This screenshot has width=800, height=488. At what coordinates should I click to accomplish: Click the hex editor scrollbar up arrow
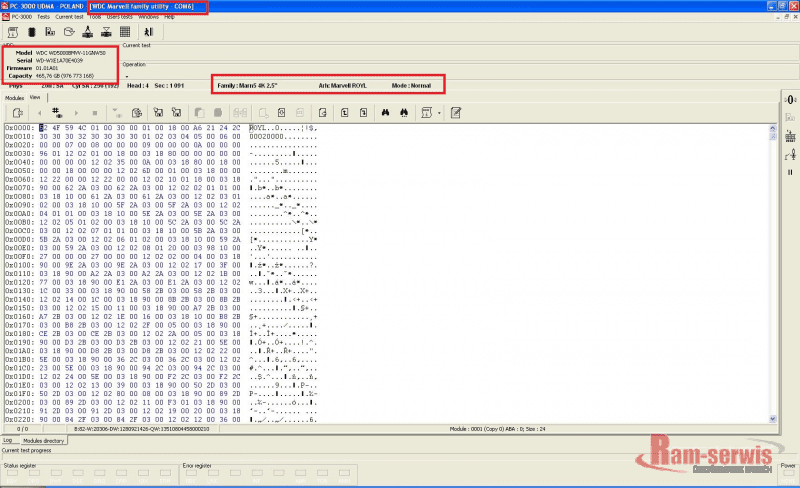(x=774, y=127)
